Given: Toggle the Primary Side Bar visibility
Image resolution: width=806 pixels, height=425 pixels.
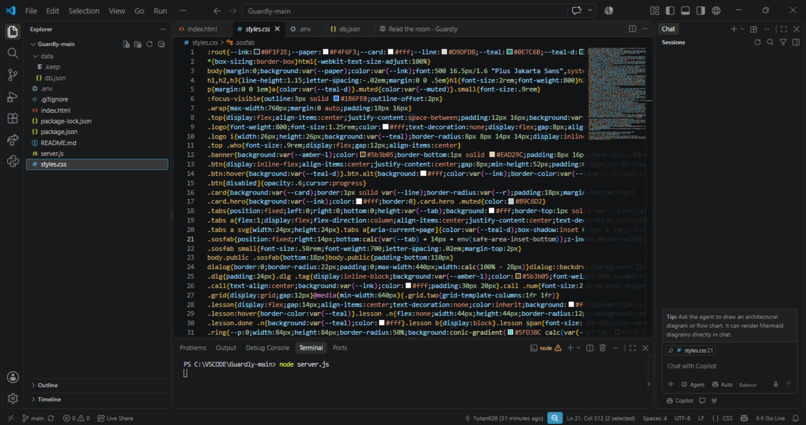Looking at the screenshot, I should [x=670, y=10].
